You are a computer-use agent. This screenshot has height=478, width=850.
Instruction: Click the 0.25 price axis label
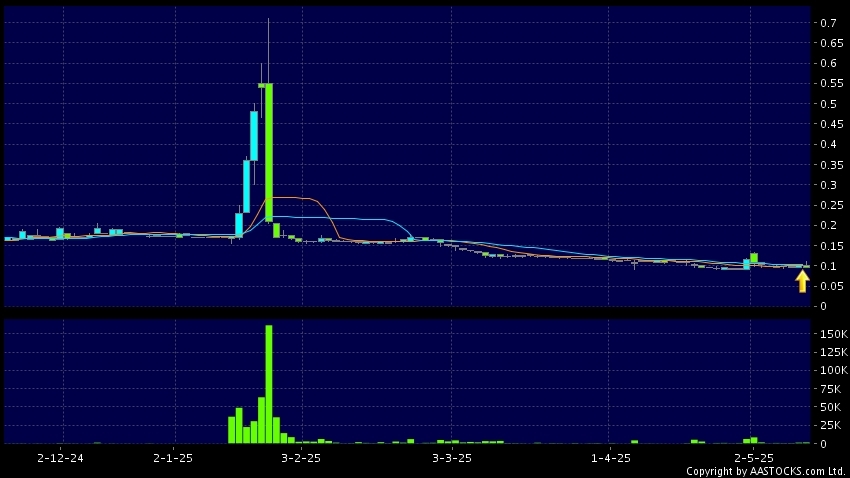click(x=832, y=205)
